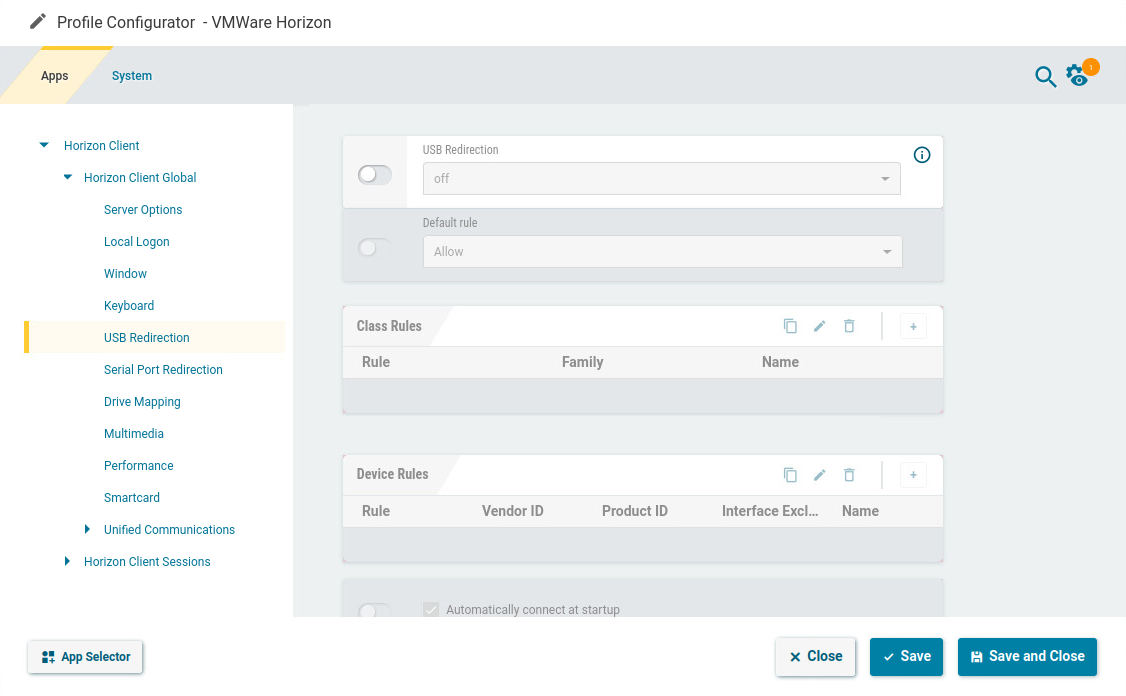Open Local Logon settings

(x=136, y=241)
